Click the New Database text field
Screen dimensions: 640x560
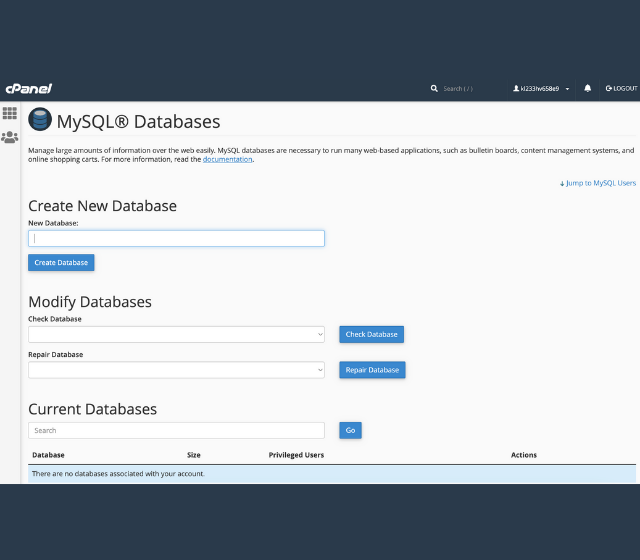(176, 238)
